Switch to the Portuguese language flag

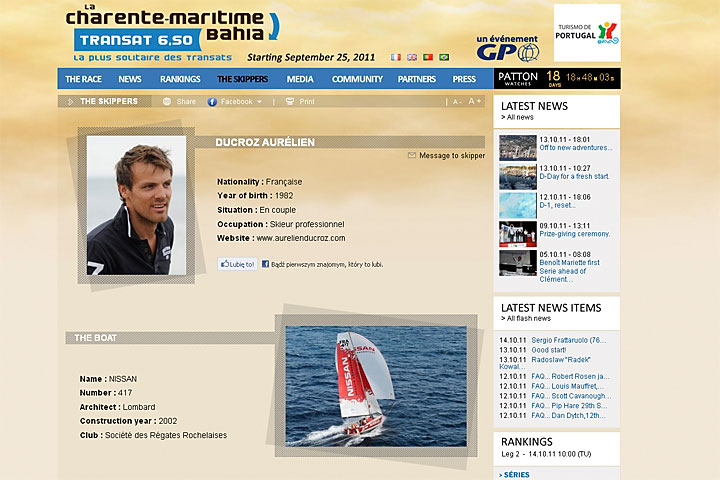click(428, 57)
